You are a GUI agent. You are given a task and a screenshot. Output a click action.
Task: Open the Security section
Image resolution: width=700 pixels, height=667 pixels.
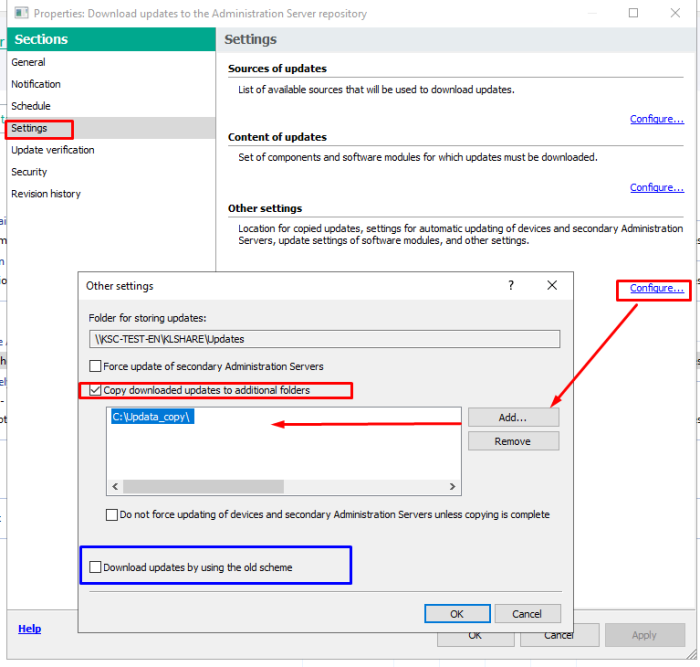(x=29, y=172)
